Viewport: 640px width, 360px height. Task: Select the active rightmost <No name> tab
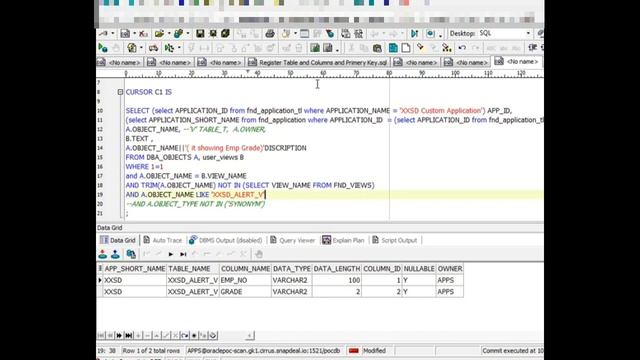518,62
